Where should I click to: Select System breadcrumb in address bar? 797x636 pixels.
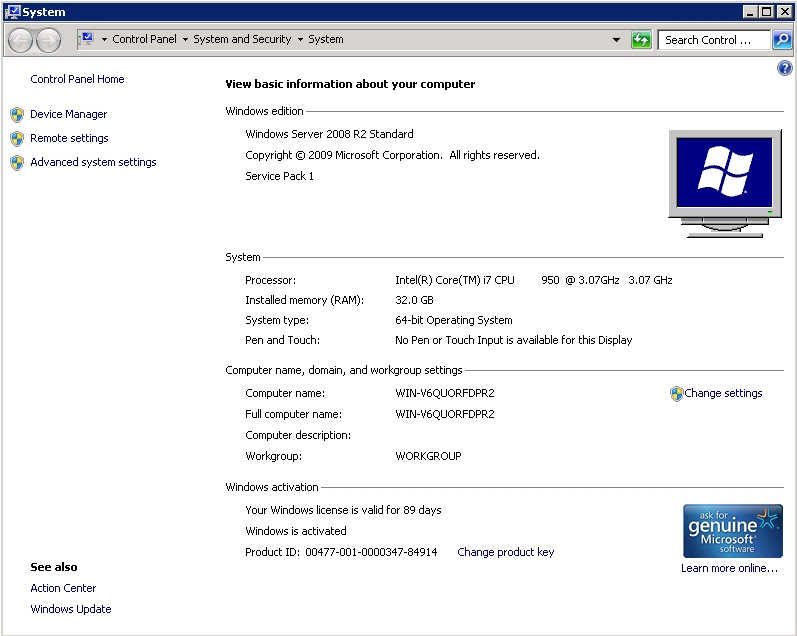(x=326, y=39)
